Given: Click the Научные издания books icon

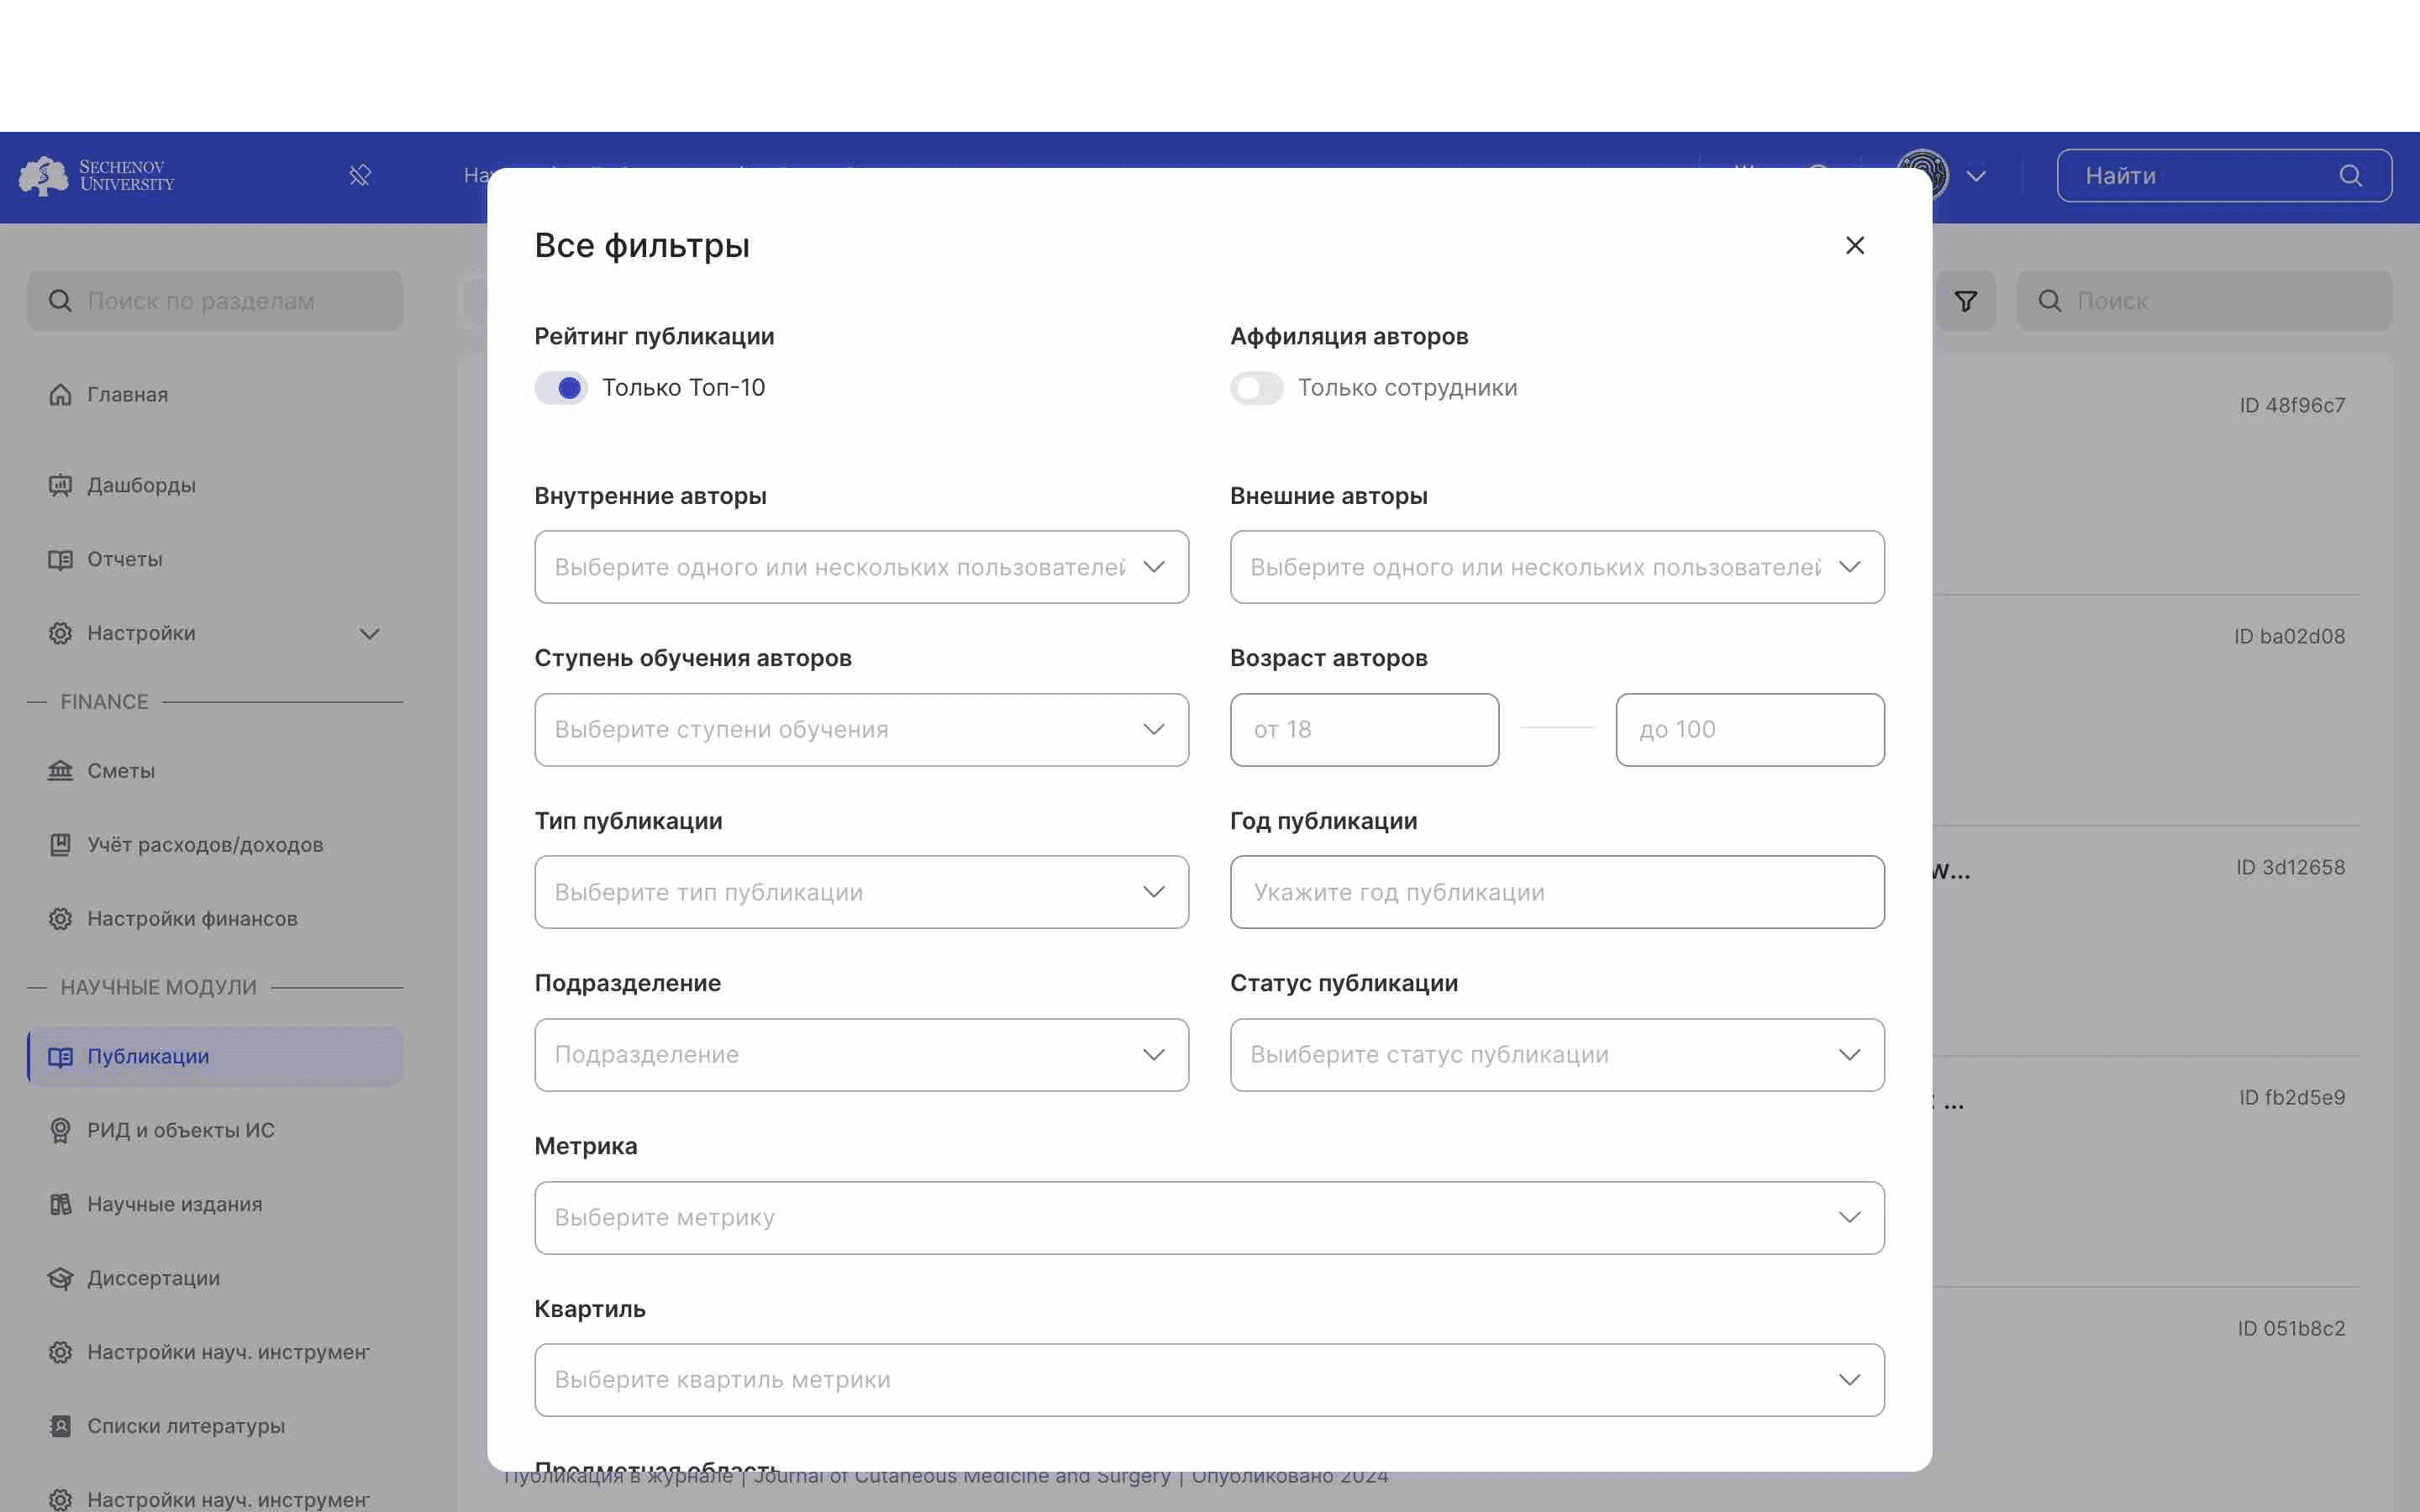Looking at the screenshot, I should (60, 1204).
